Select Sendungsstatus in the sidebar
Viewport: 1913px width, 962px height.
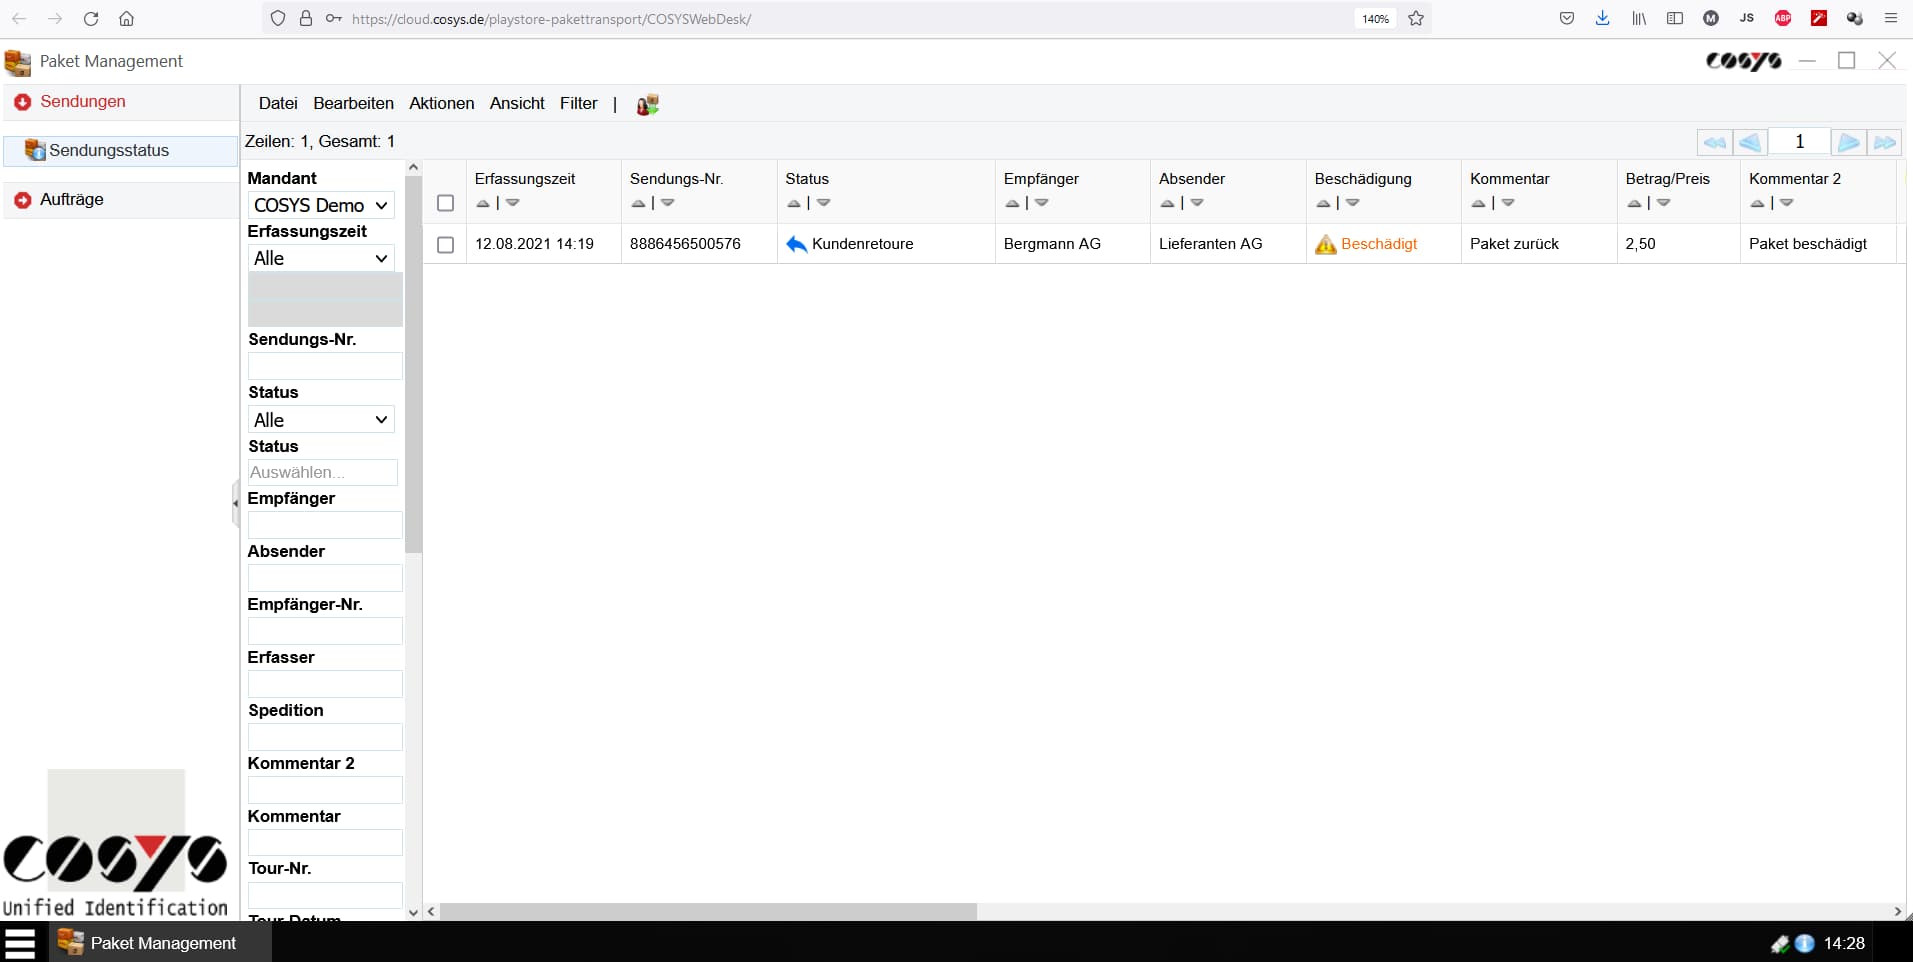pyautogui.click(x=120, y=150)
